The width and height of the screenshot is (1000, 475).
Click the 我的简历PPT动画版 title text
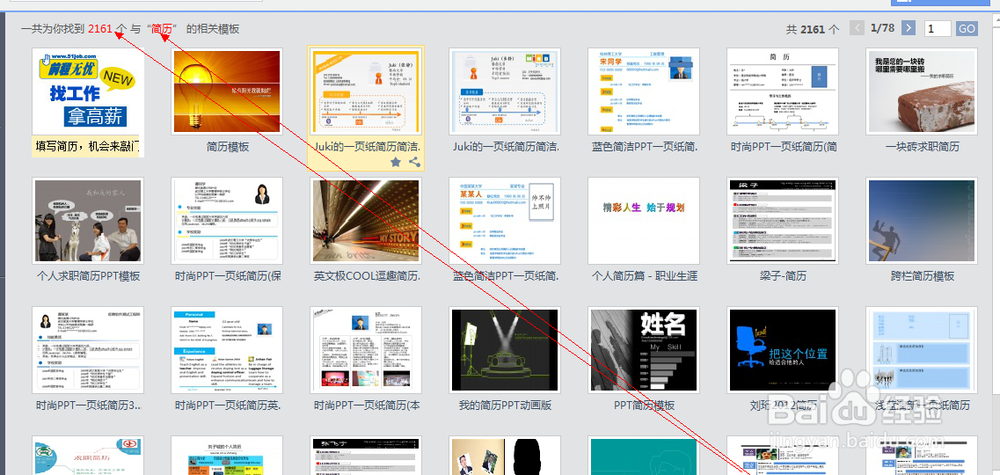pos(505,406)
